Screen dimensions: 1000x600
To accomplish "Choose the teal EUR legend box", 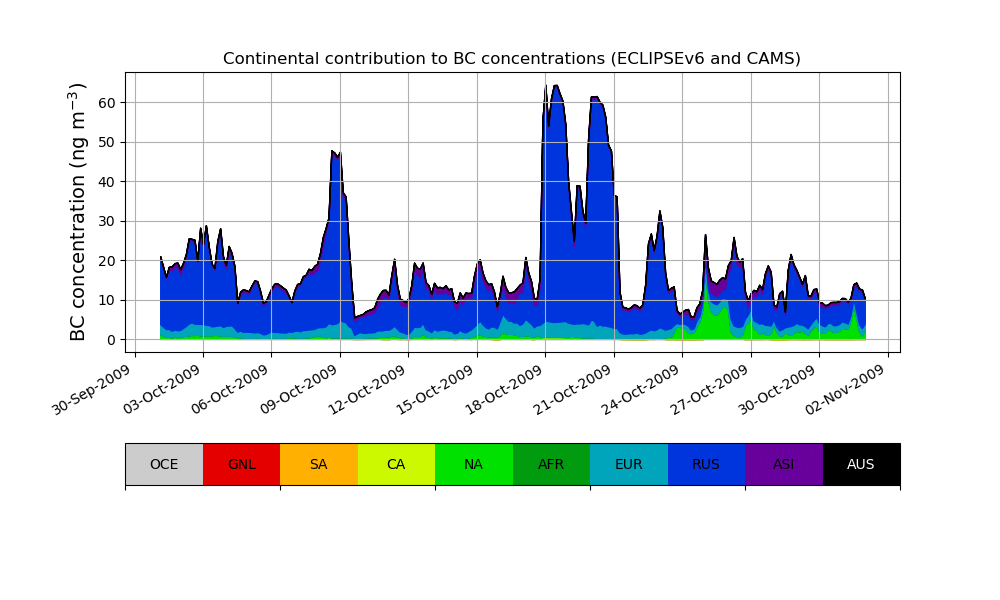I will [x=628, y=464].
